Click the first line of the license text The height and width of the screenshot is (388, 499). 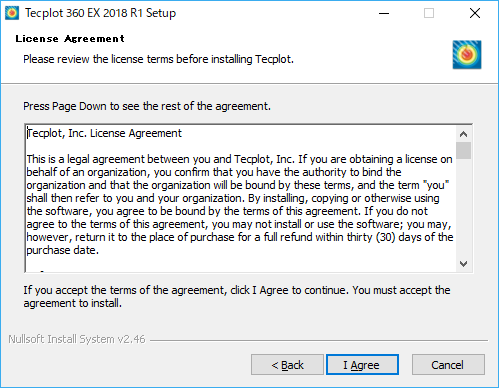pyautogui.click(x=104, y=133)
